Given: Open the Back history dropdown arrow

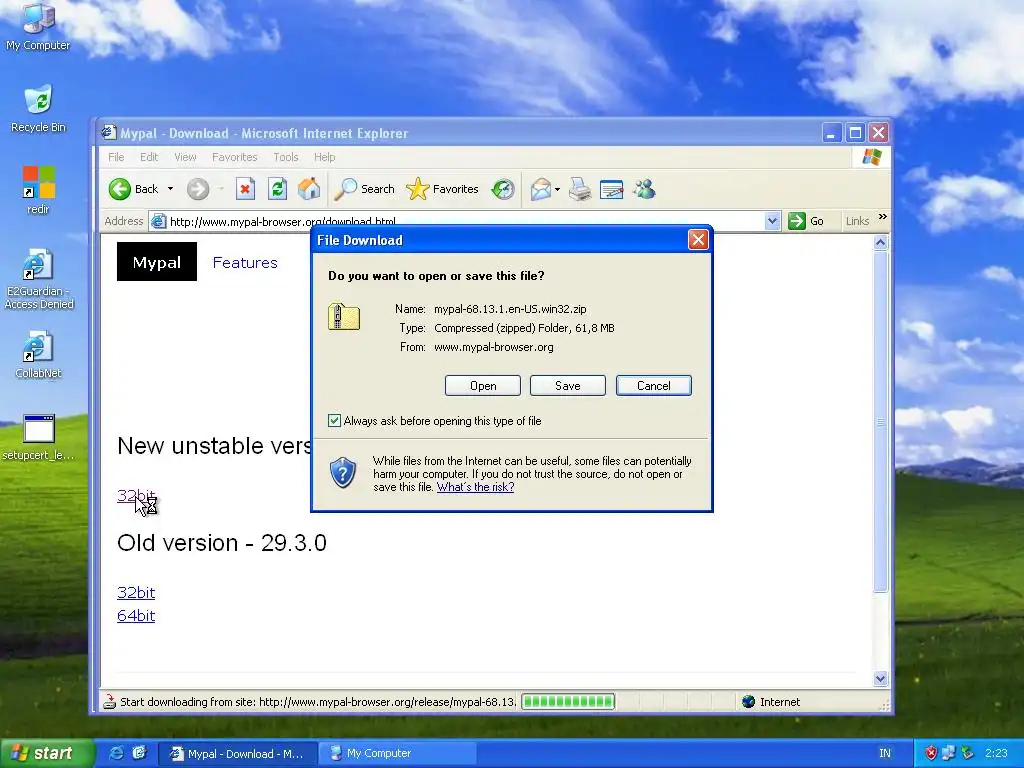Looking at the screenshot, I should point(170,189).
